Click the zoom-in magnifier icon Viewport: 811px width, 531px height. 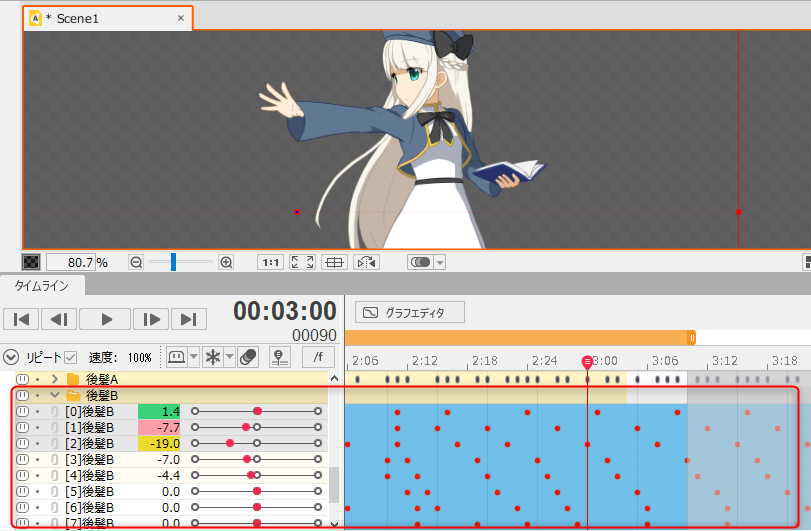(x=226, y=262)
